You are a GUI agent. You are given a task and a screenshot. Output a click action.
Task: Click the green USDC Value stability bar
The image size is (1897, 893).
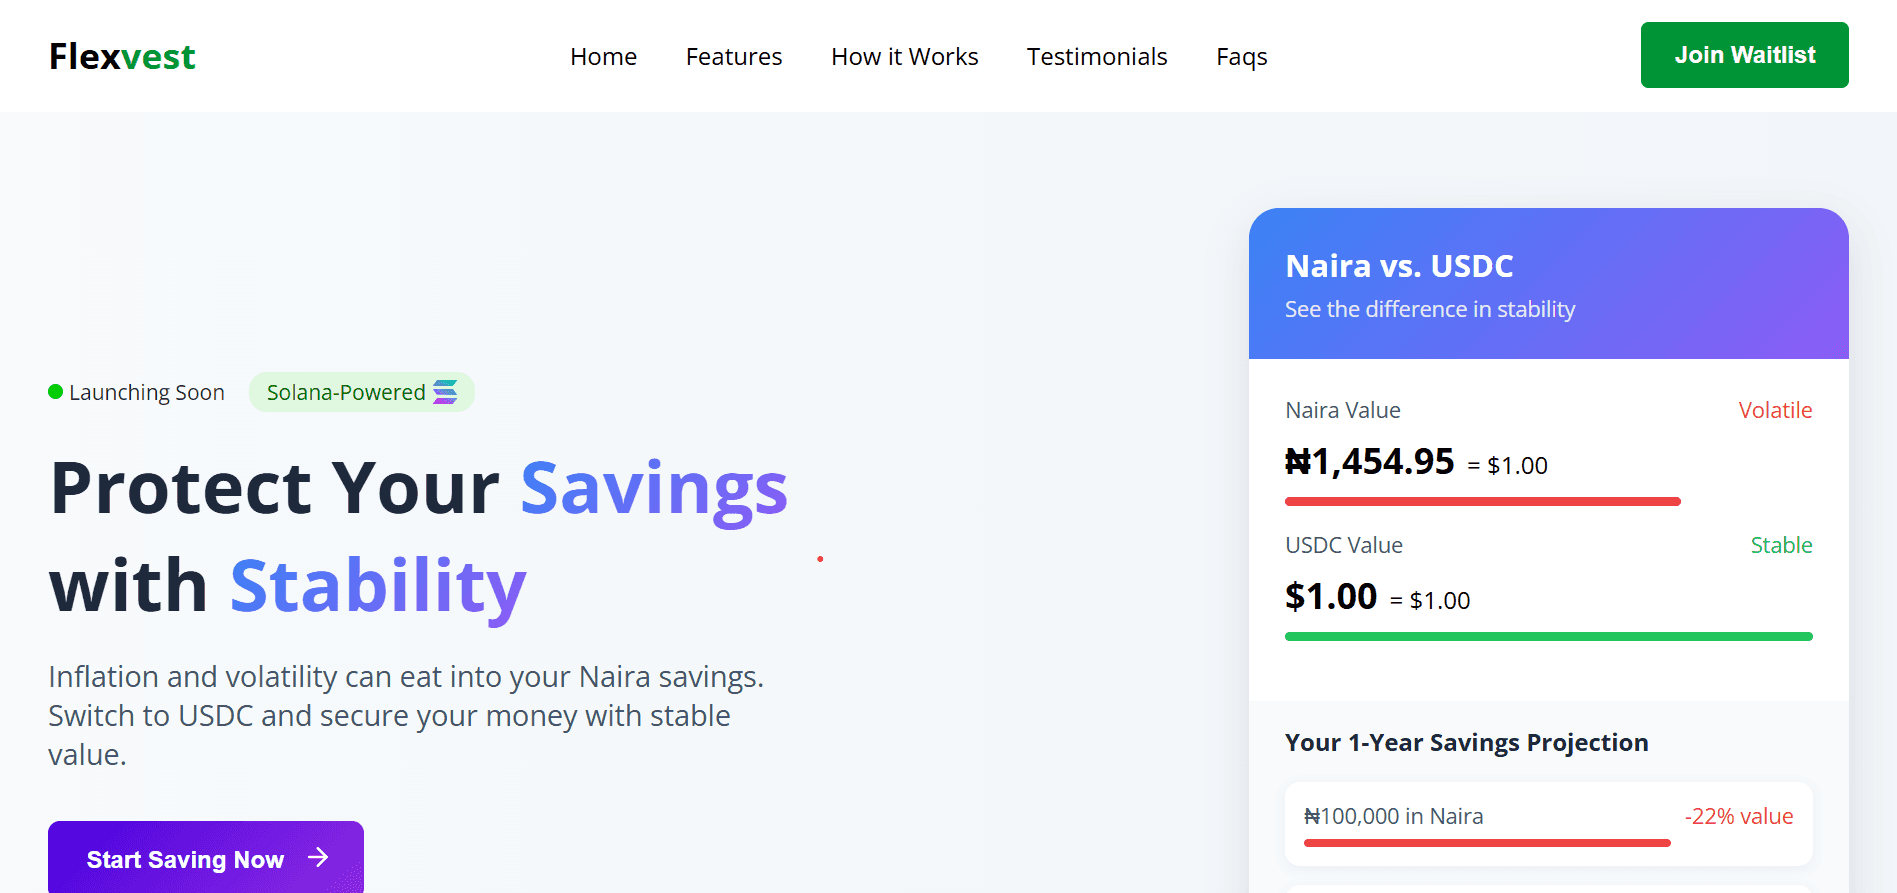(x=1548, y=636)
